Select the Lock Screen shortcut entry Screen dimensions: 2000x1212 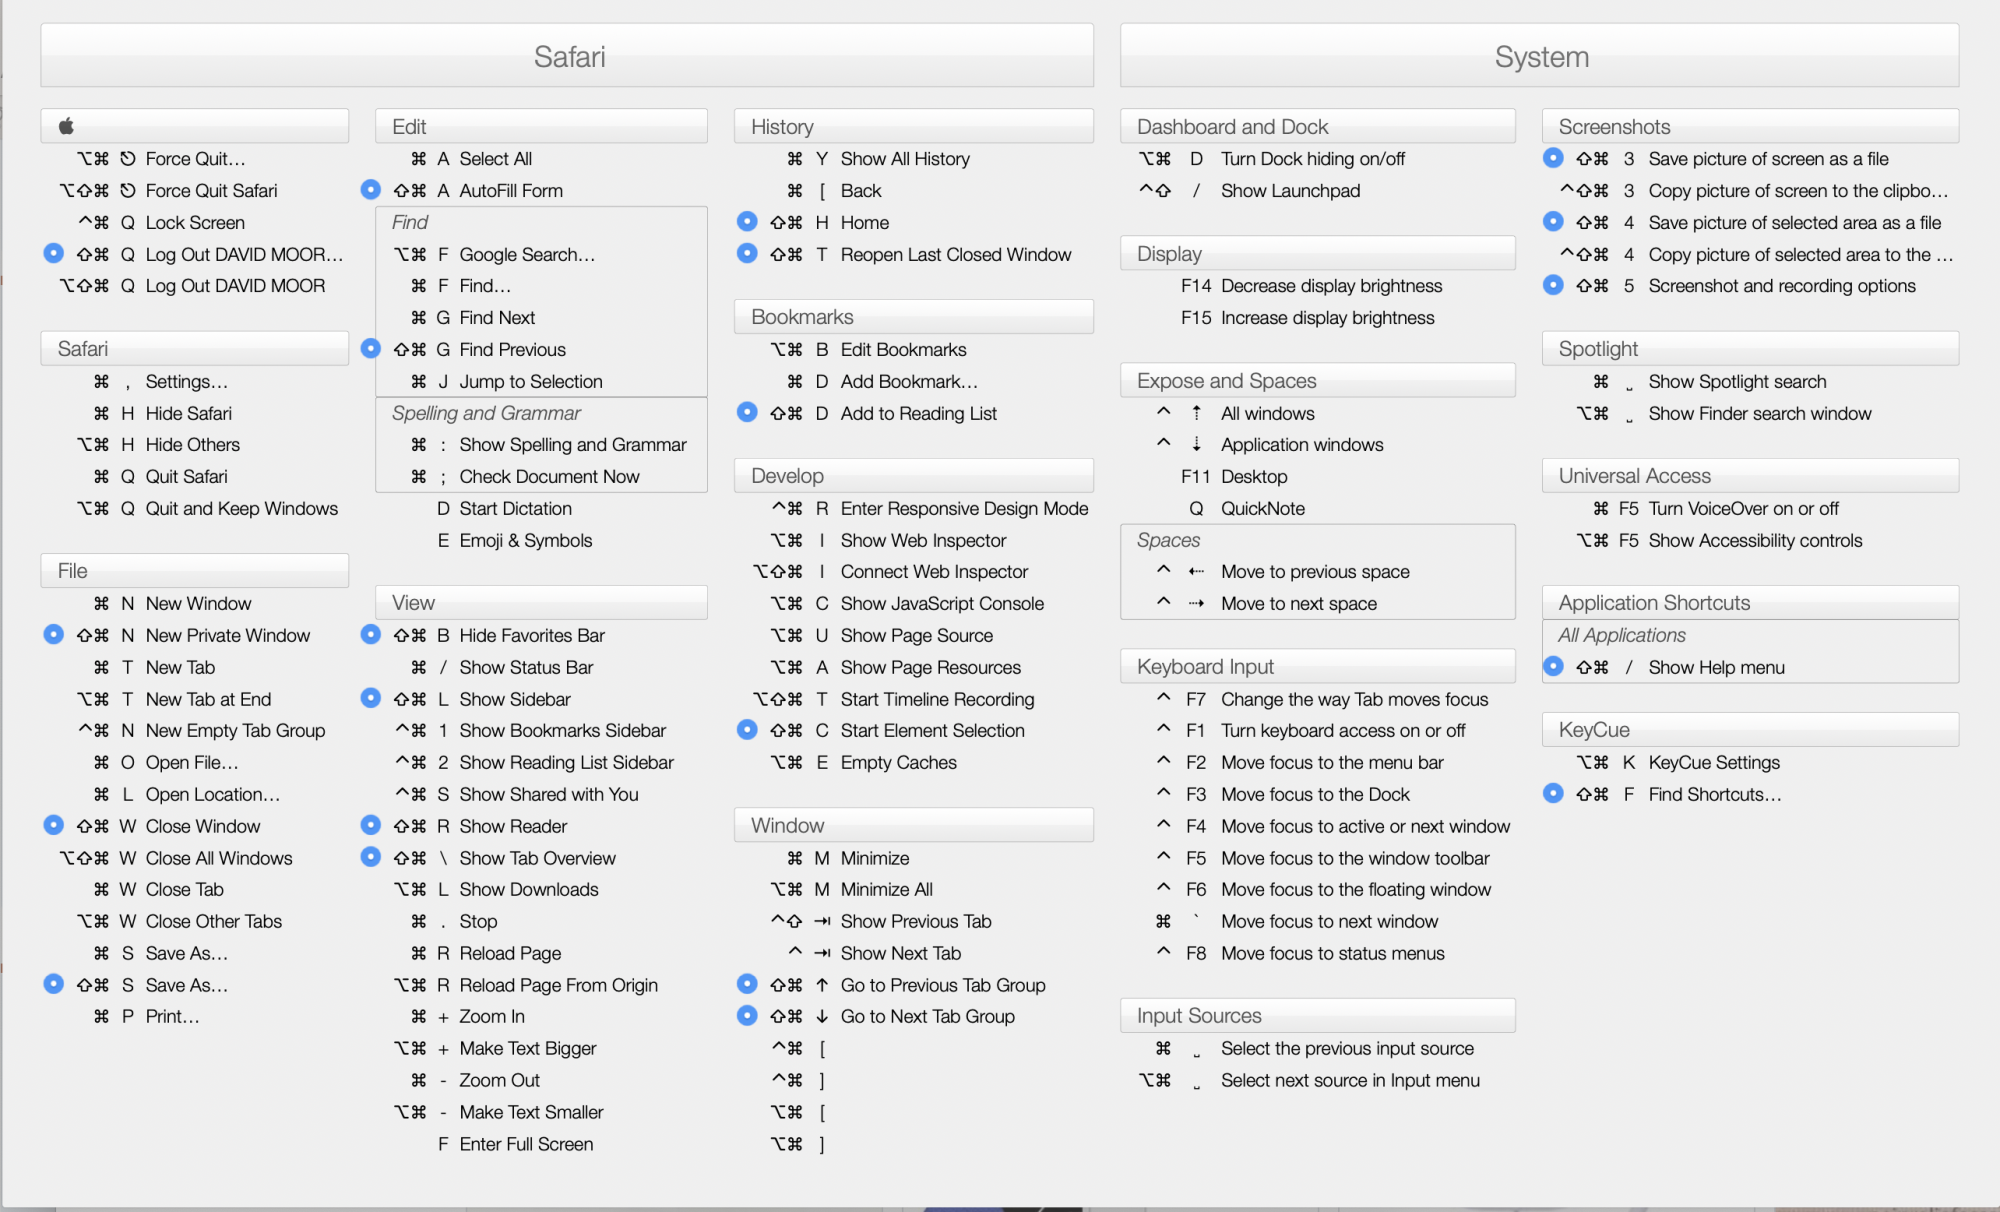click(x=194, y=222)
